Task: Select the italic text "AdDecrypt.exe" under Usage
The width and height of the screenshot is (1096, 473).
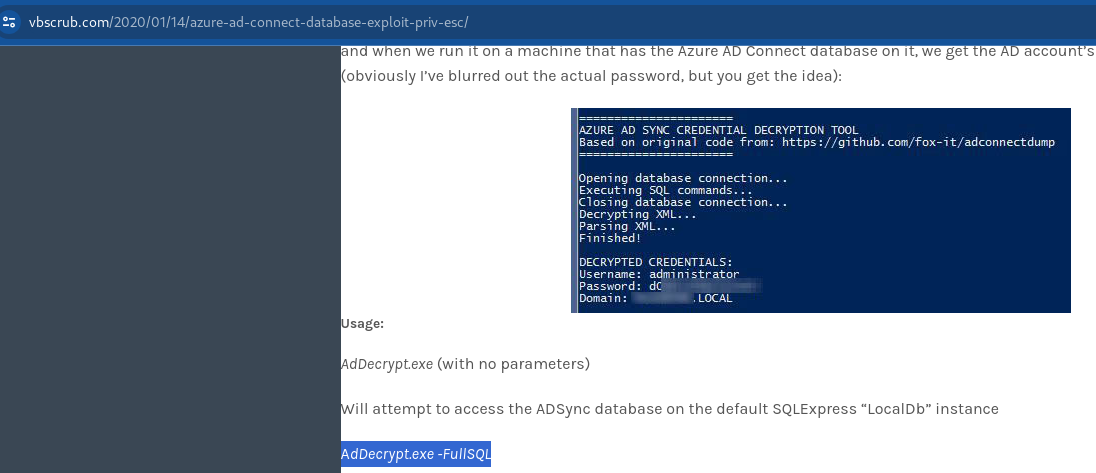Action: 387,365
